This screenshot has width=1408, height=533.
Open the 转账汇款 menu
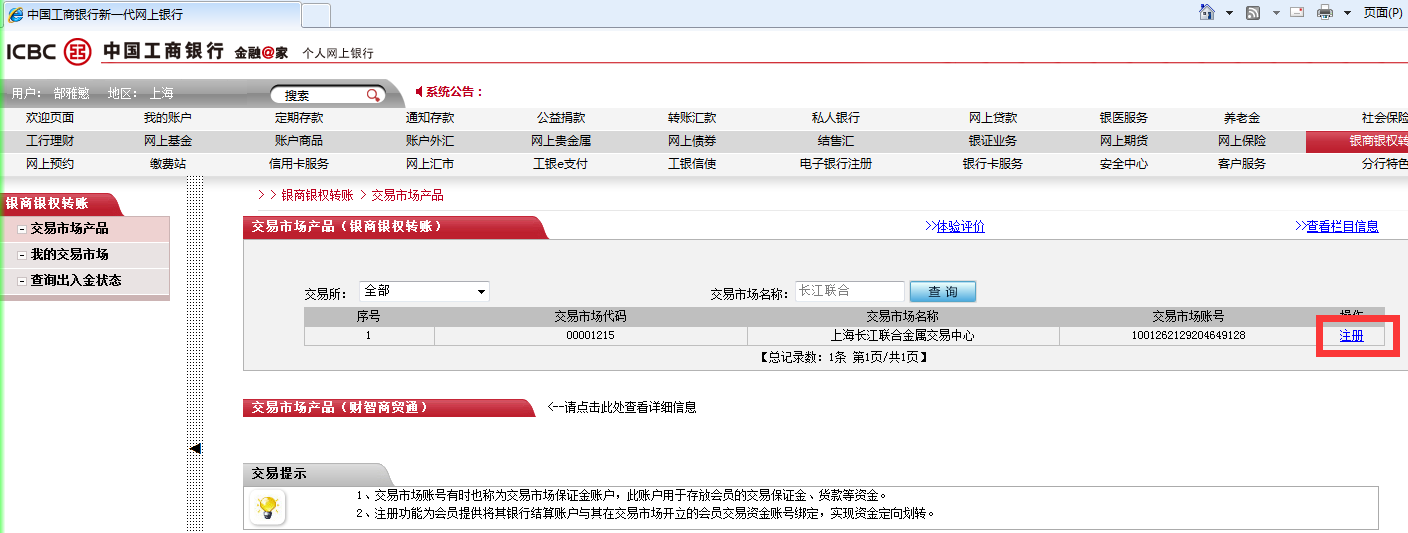pyautogui.click(x=692, y=118)
